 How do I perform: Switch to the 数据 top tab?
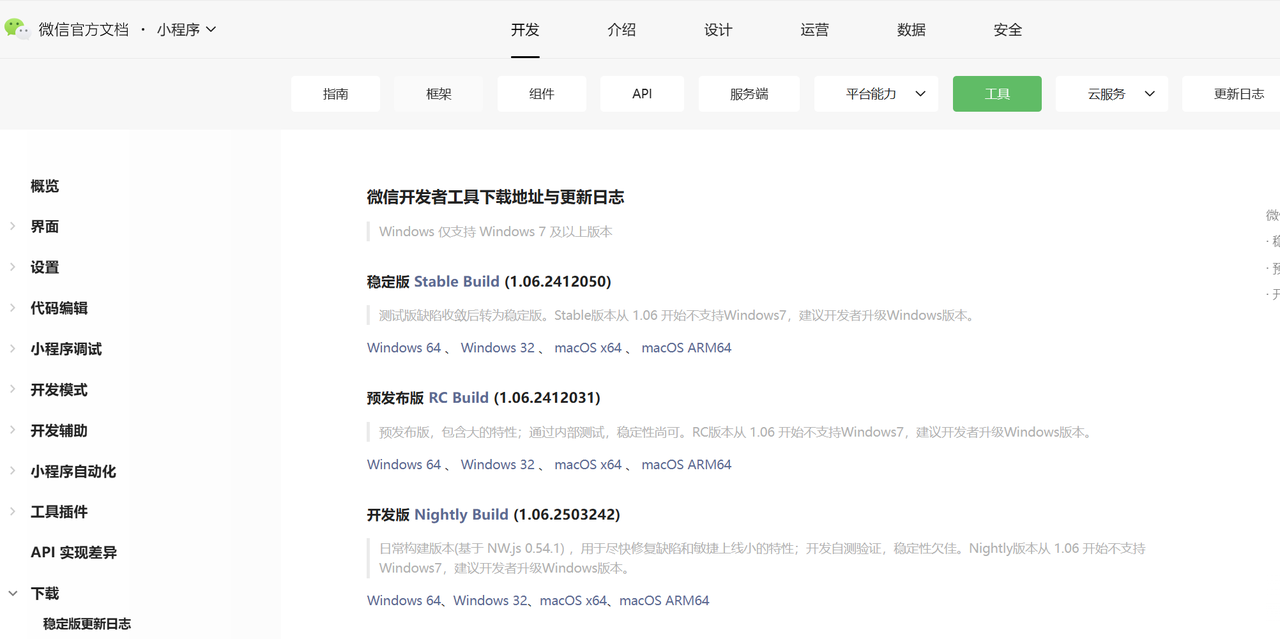(x=911, y=30)
